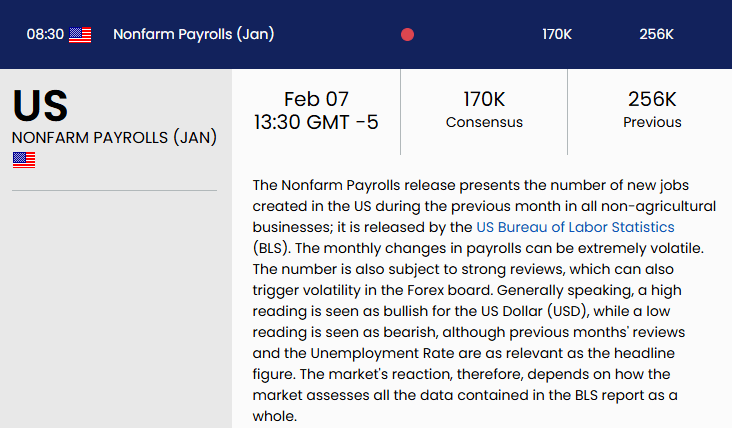Click the 170K value in the dark header row
The width and height of the screenshot is (732, 428).
557,34
